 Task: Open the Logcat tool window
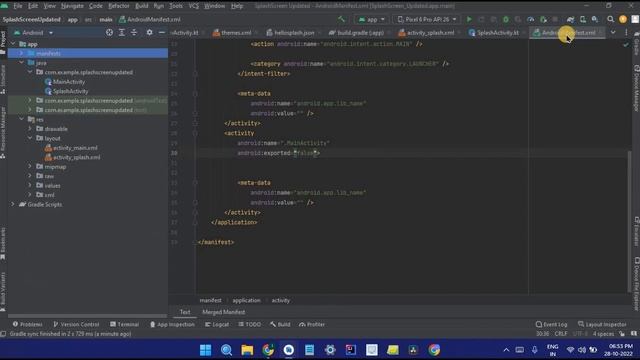217,324
